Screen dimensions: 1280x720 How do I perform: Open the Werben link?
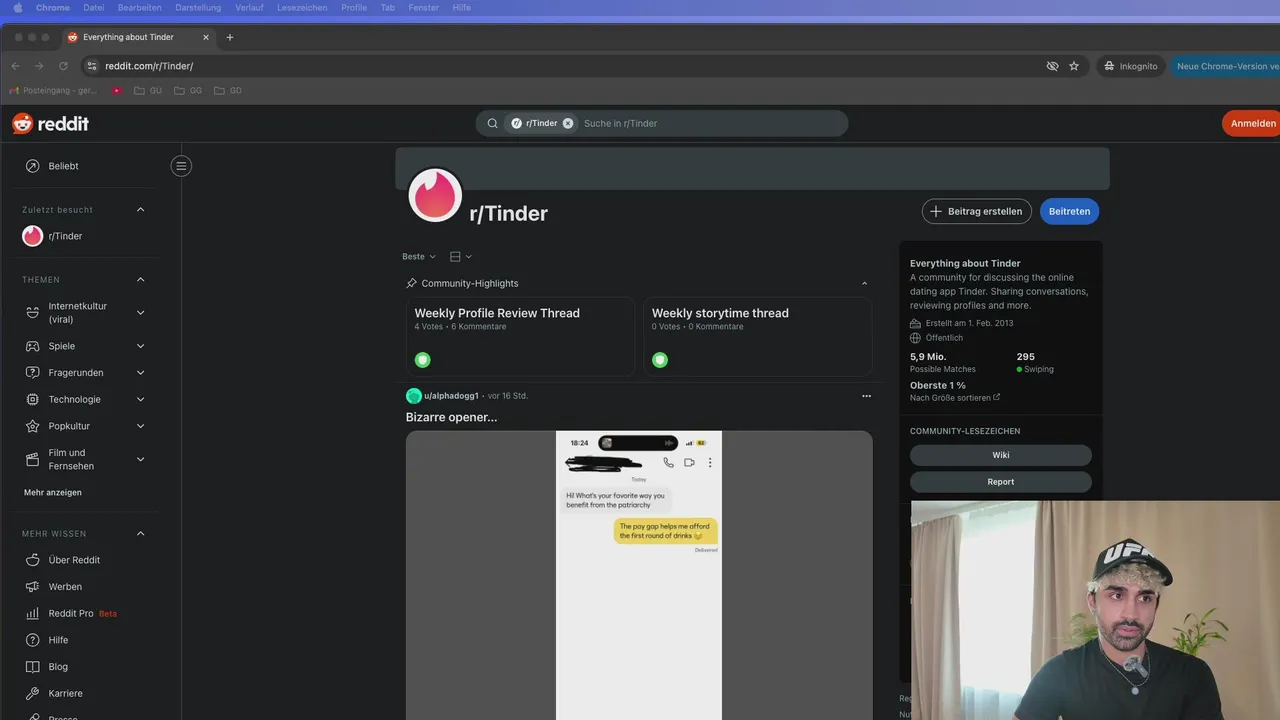tap(65, 587)
